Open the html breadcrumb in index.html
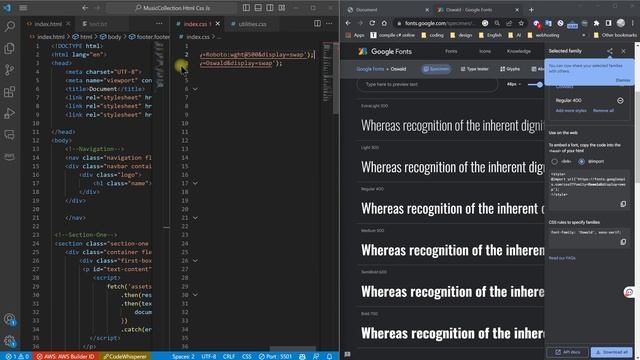The image size is (640, 360). click(x=82, y=37)
